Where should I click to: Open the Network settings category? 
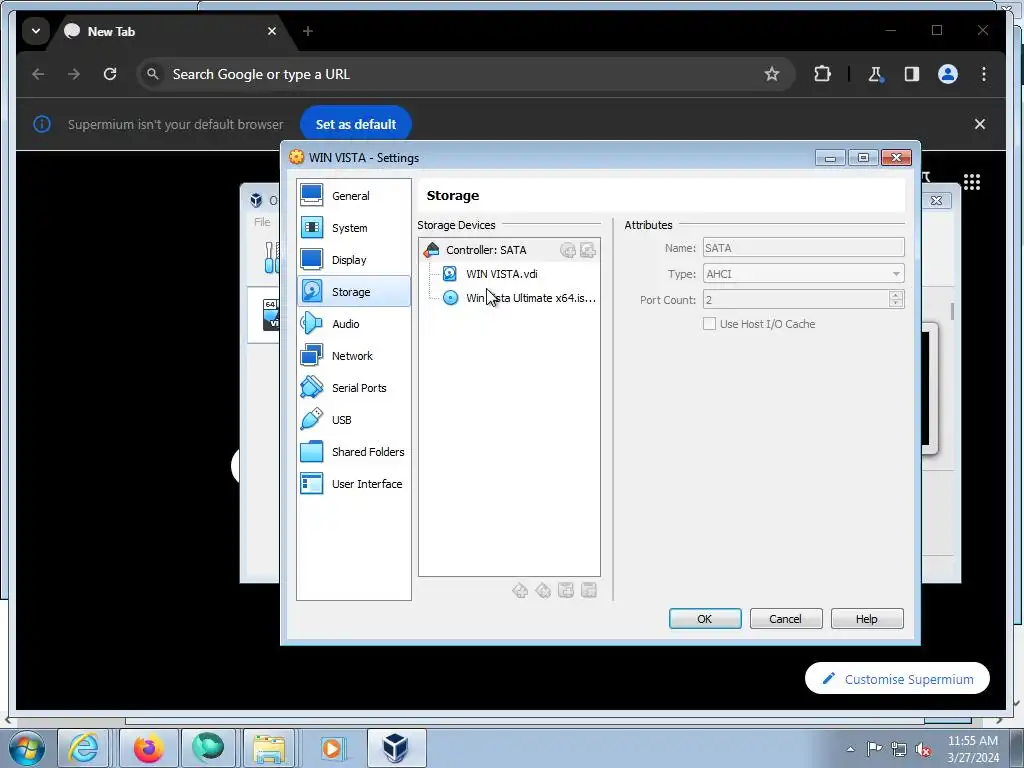point(353,355)
